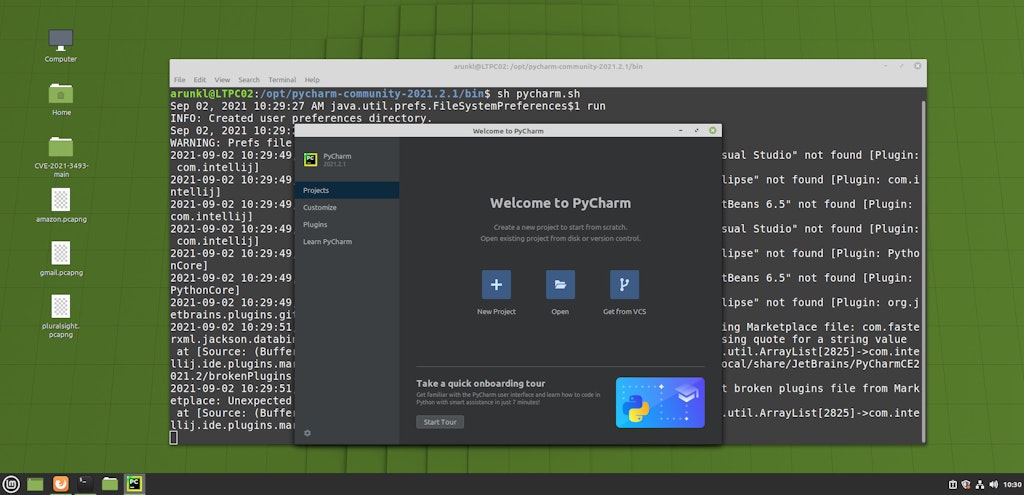
Task: Open the terminal Search menu
Action: tap(249, 80)
